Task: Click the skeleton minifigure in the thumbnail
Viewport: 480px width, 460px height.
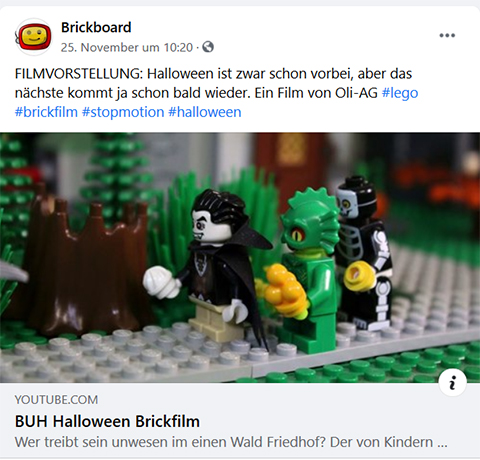Action: (x=365, y=253)
